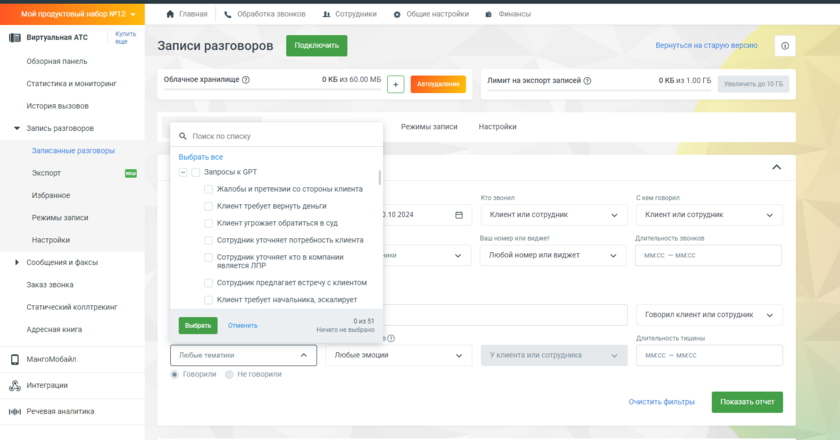Open calendar picker icon in date field
This screenshot has width=840, height=440.
[x=459, y=215]
